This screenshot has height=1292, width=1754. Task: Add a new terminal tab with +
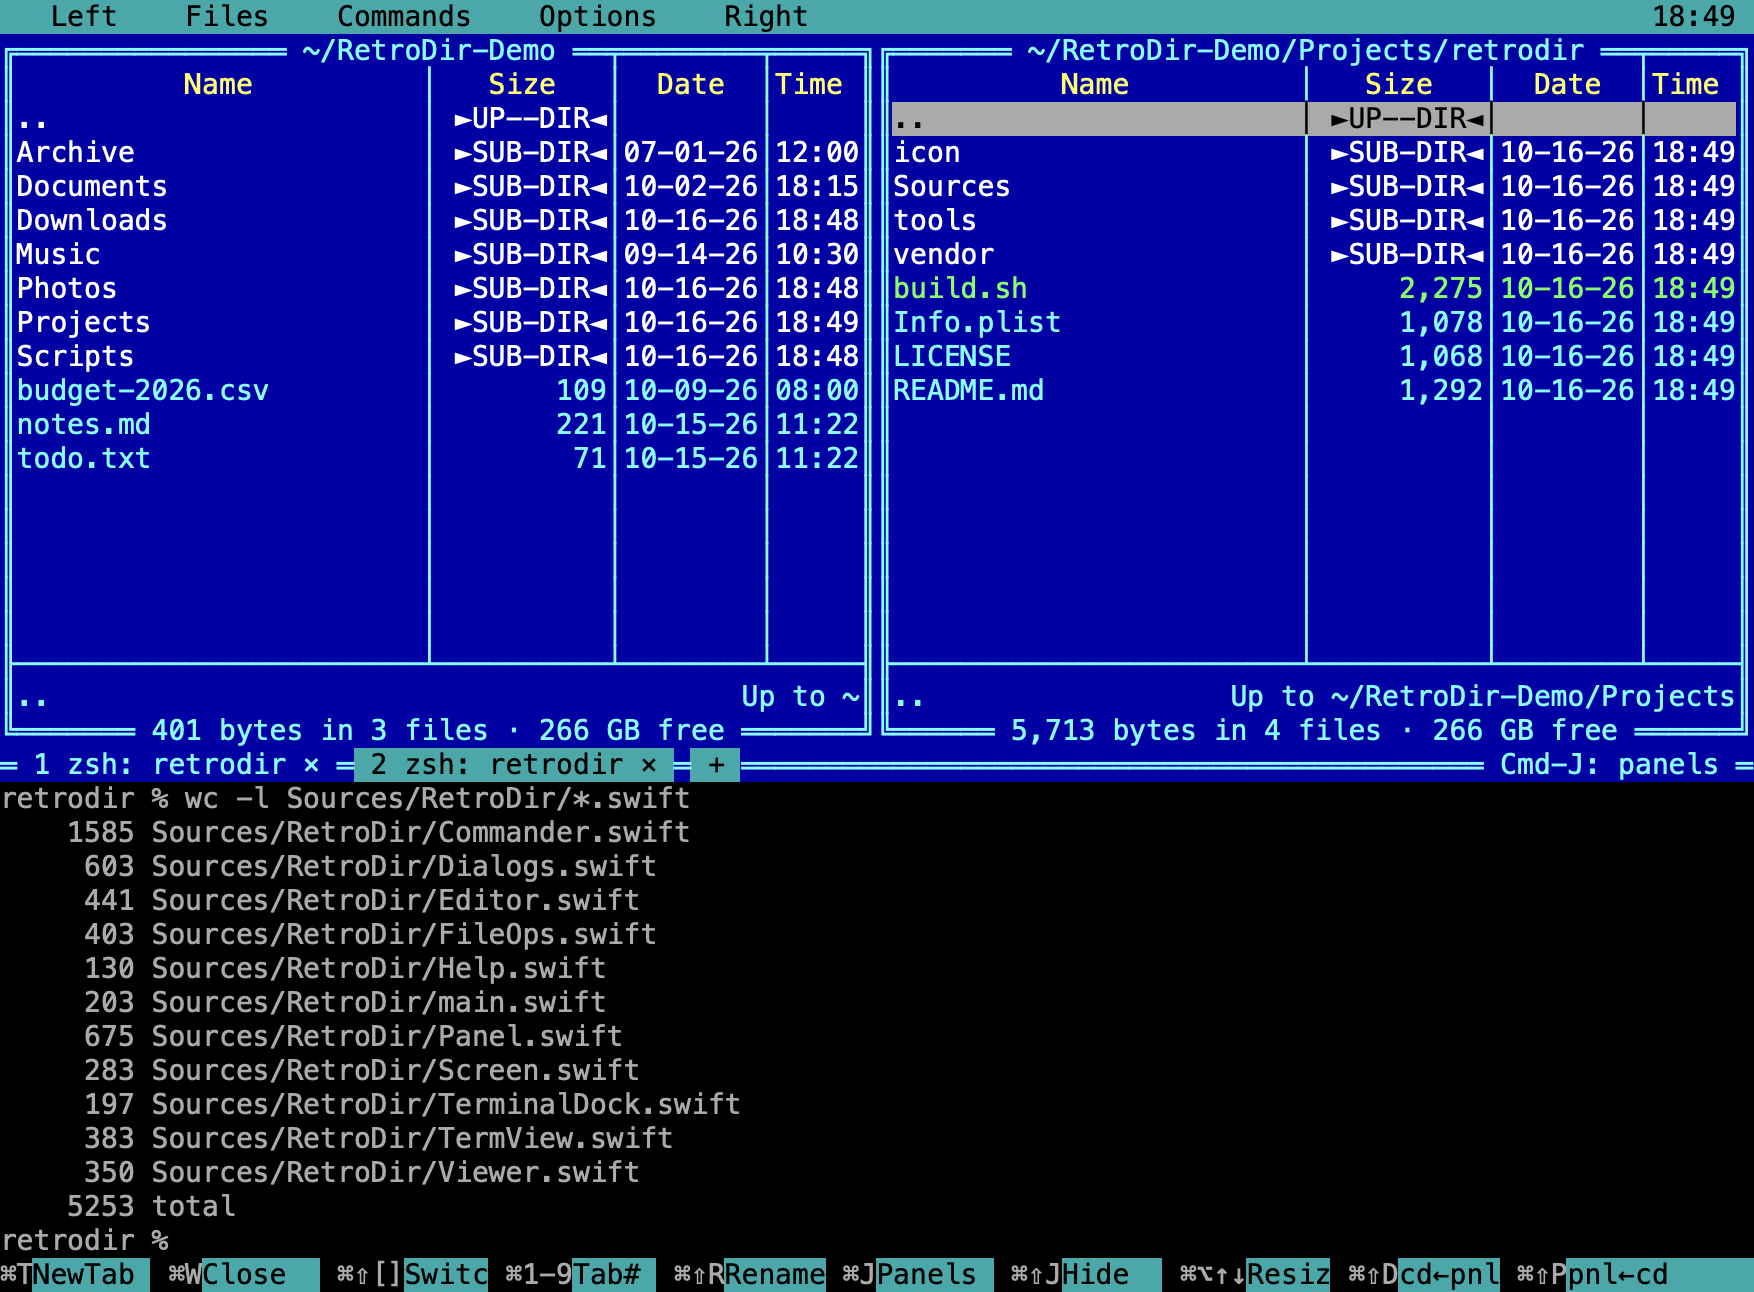(716, 765)
